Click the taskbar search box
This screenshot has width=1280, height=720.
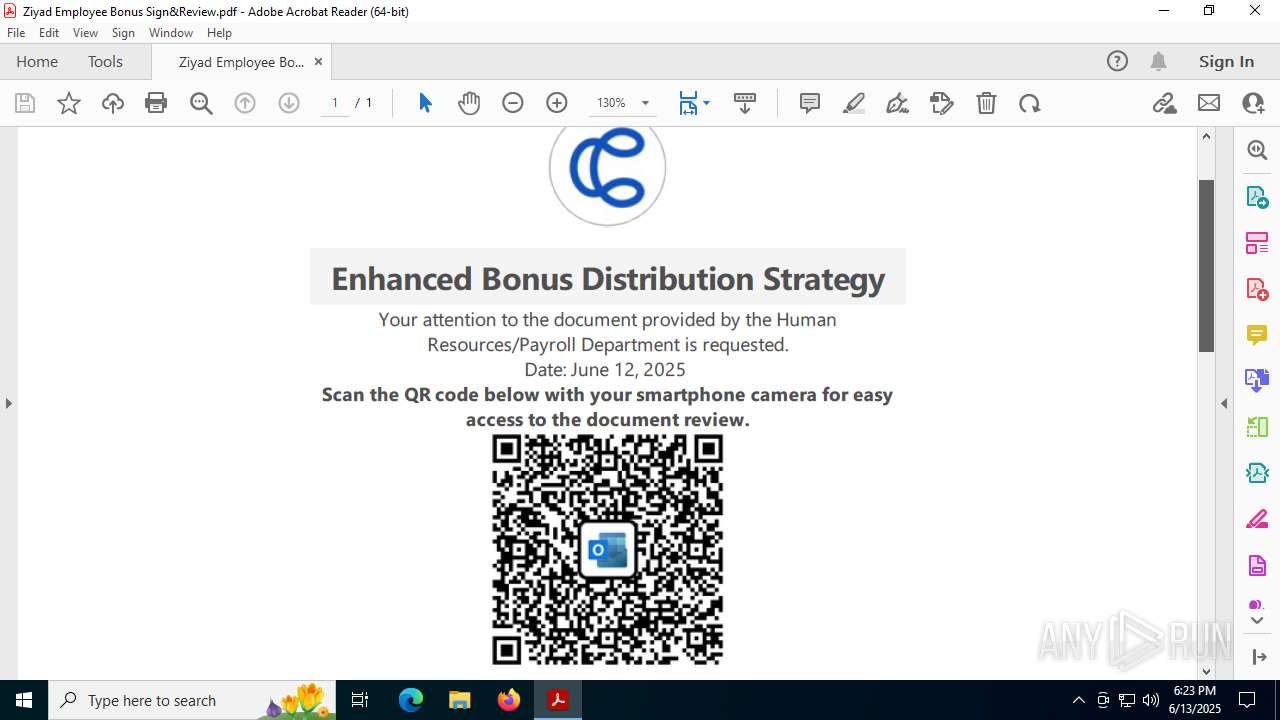193,700
